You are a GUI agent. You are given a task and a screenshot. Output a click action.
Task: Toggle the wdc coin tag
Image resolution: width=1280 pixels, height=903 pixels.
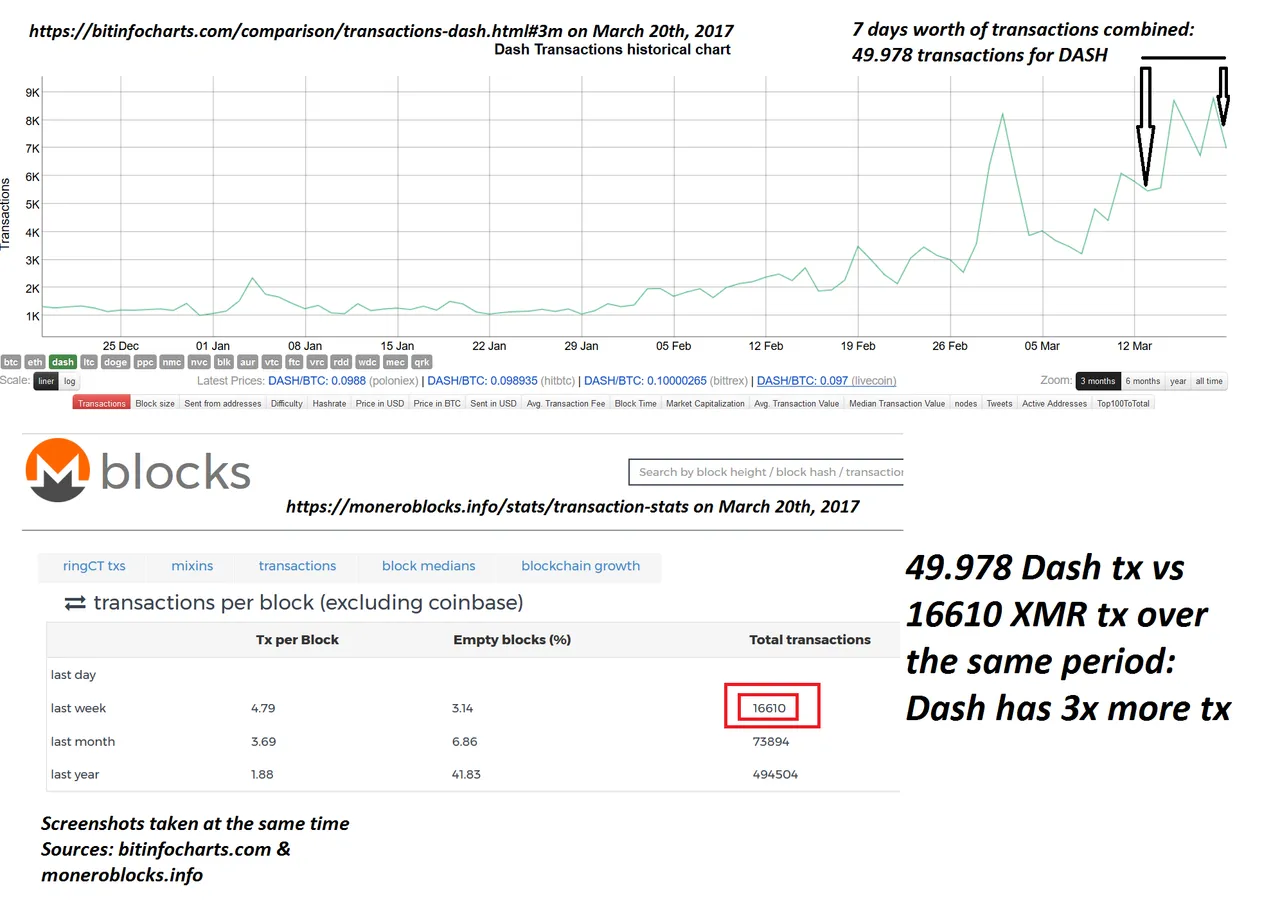pyautogui.click(x=368, y=362)
